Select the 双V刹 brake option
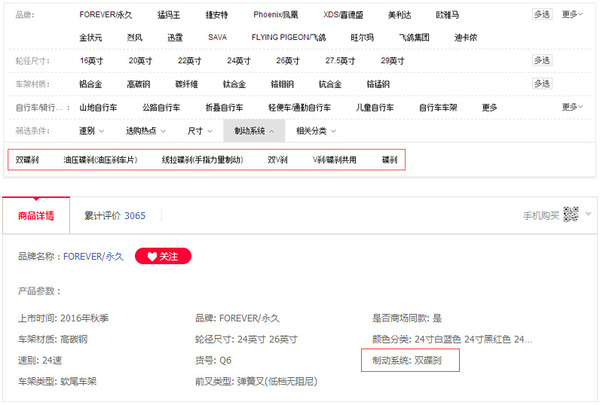This screenshot has width=600, height=405. click(x=277, y=160)
